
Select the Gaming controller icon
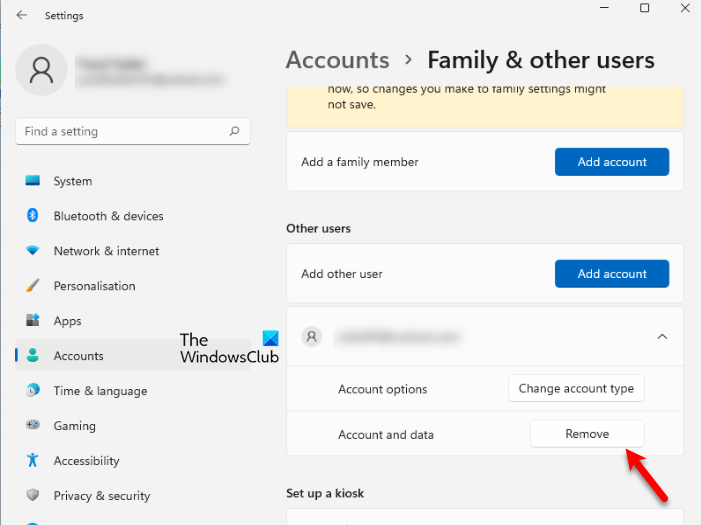33,426
